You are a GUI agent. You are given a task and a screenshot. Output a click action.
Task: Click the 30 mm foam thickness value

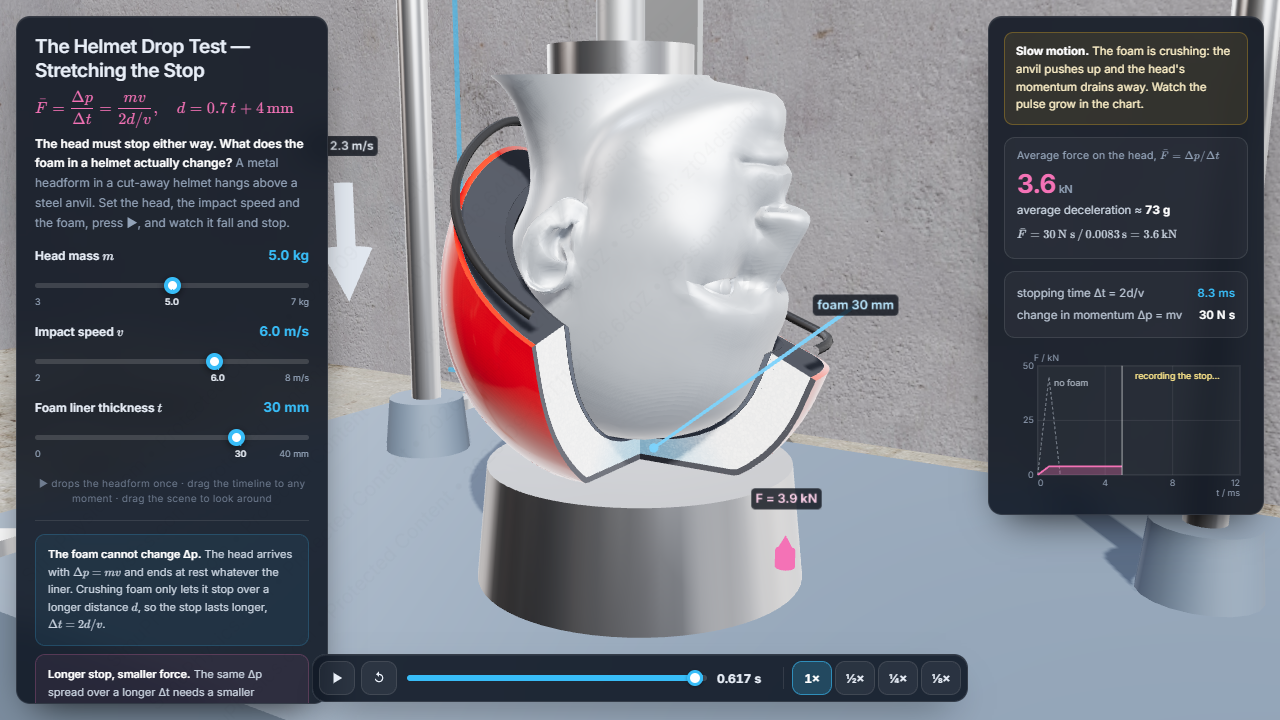[x=286, y=407]
